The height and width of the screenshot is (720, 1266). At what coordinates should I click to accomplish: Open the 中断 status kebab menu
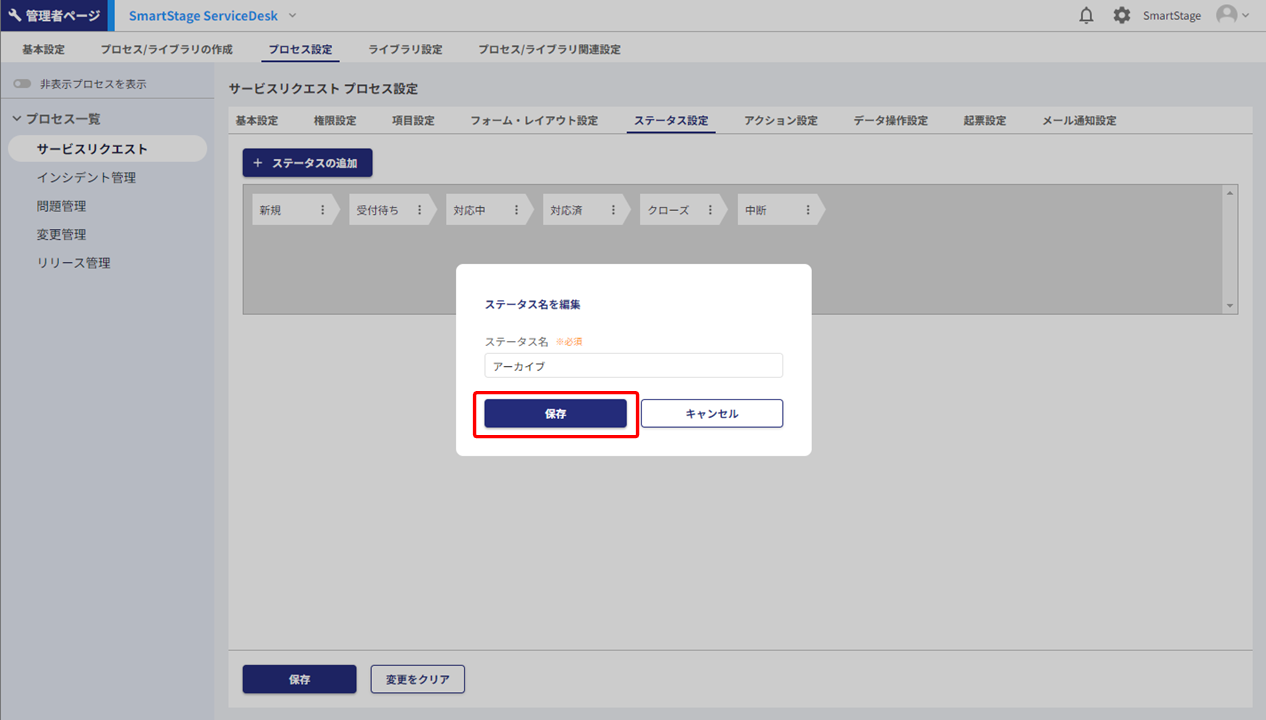coord(807,210)
